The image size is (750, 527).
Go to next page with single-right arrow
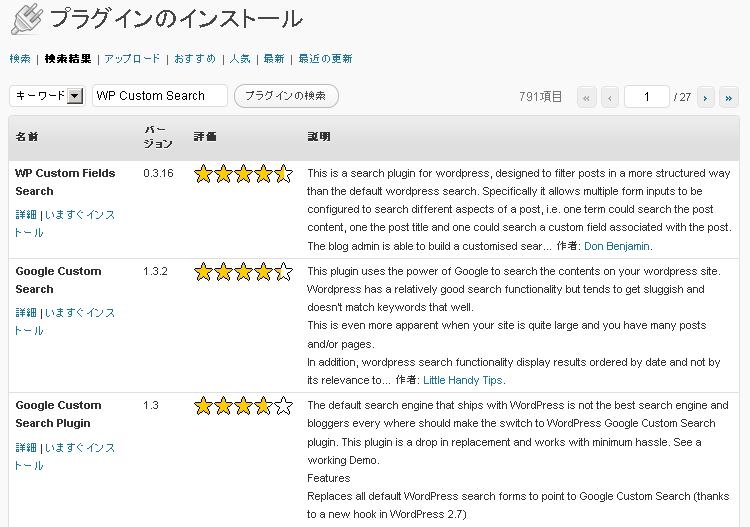click(706, 98)
